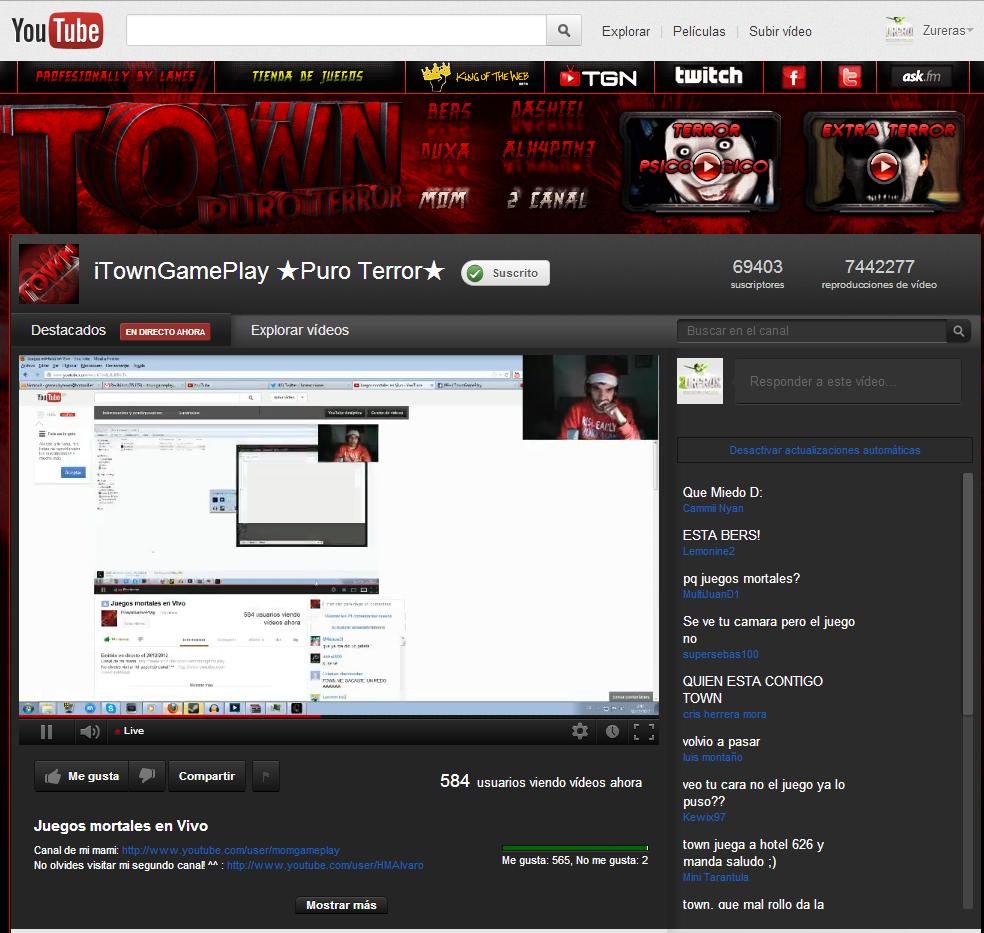
Task: Click the search magnifier button
Action: [x=564, y=30]
